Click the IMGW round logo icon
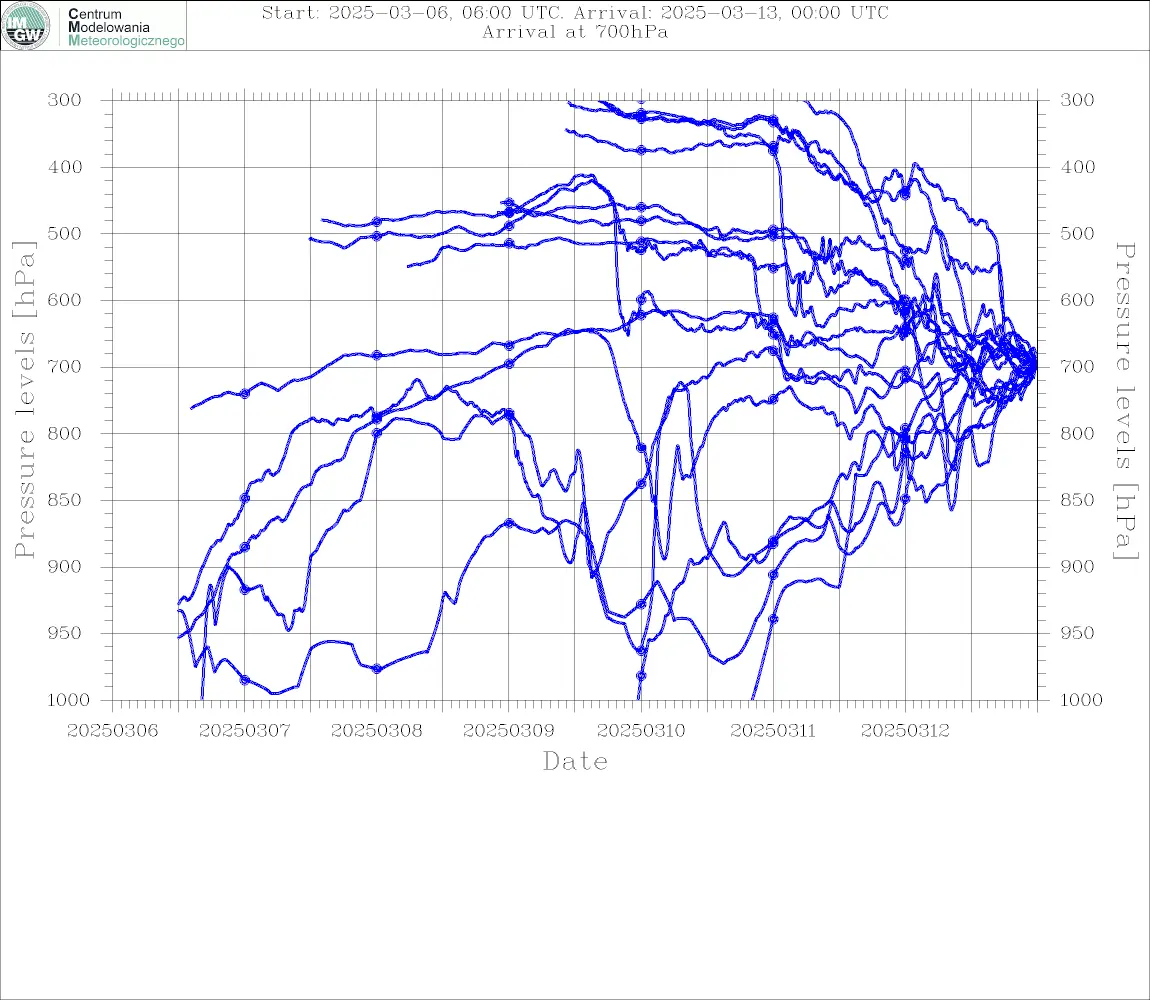 point(26,26)
